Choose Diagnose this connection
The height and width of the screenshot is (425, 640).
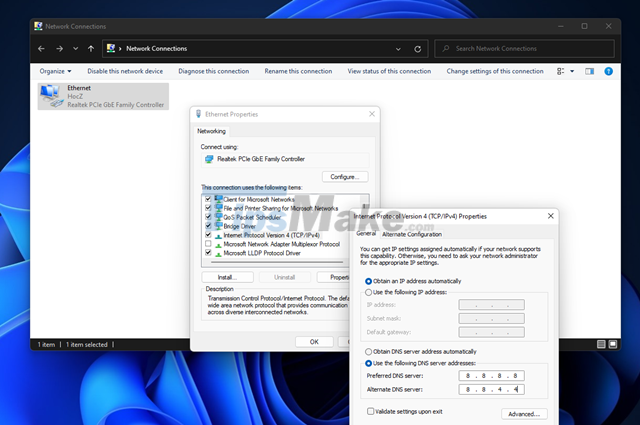coord(213,71)
